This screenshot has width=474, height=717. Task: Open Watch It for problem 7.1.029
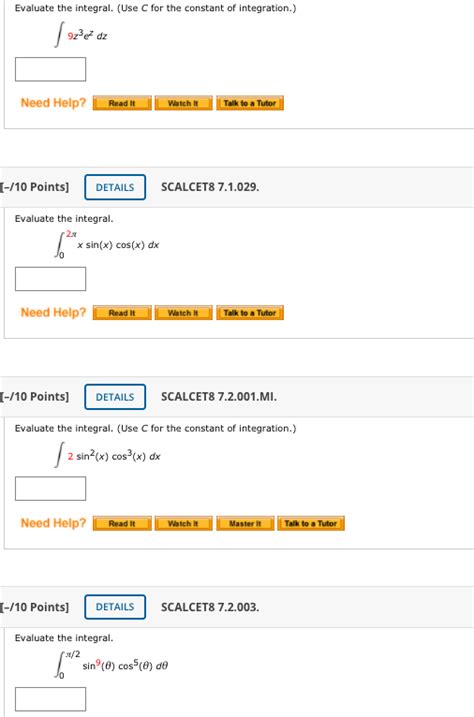(183, 313)
